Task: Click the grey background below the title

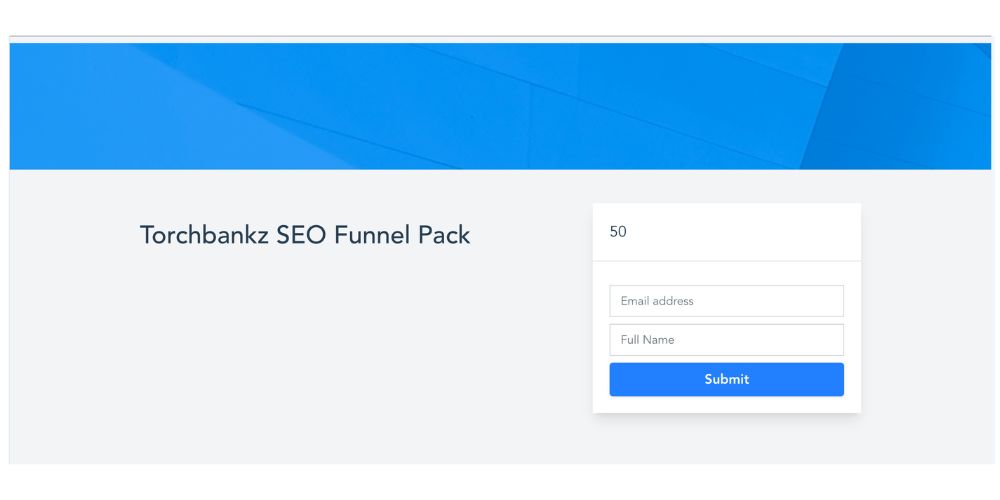Action: click(x=300, y=350)
